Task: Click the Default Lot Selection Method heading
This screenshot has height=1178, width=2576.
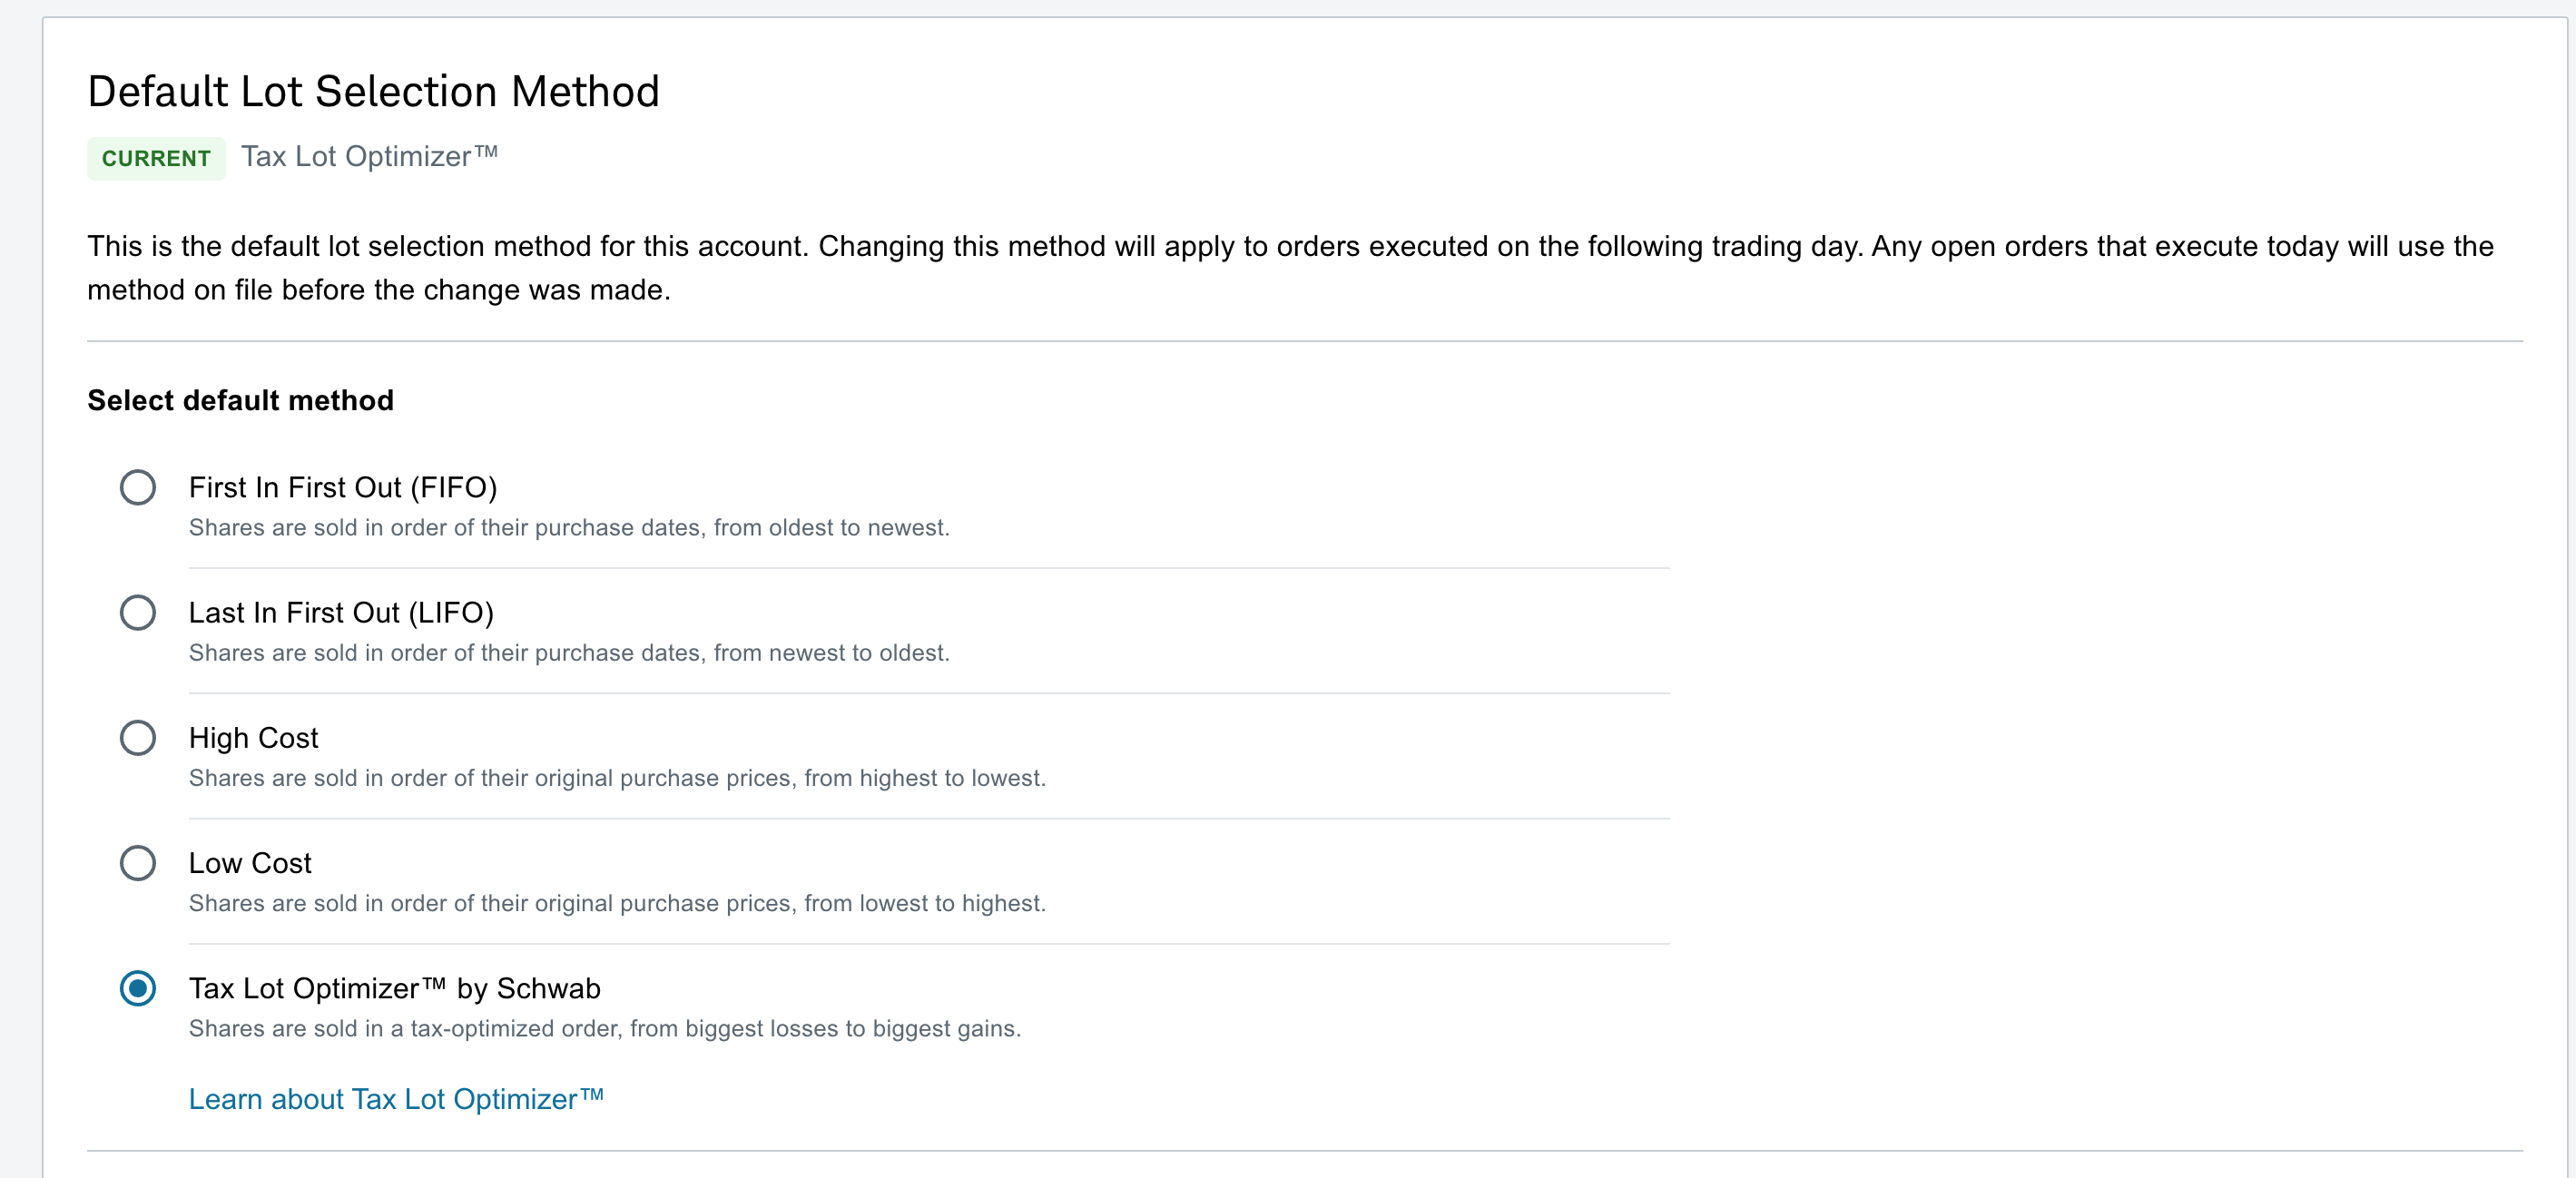Action: (x=373, y=92)
